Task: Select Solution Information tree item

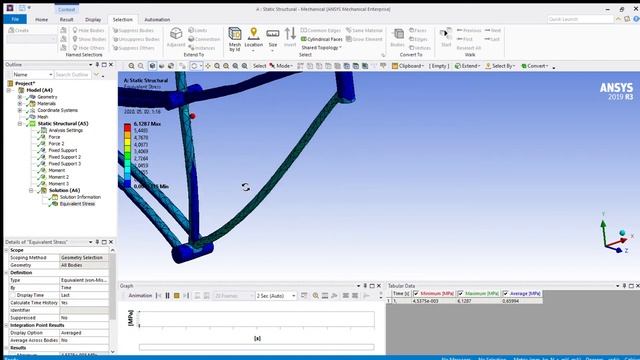Action: click(x=80, y=197)
